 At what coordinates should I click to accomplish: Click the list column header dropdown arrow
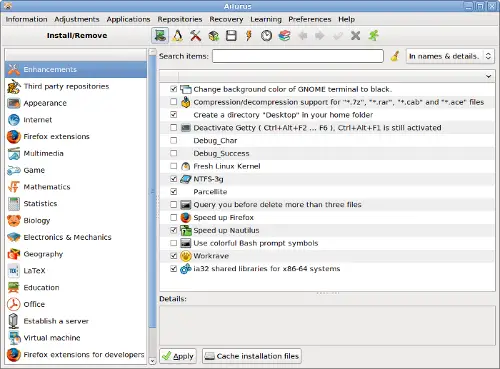[x=488, y=76]
